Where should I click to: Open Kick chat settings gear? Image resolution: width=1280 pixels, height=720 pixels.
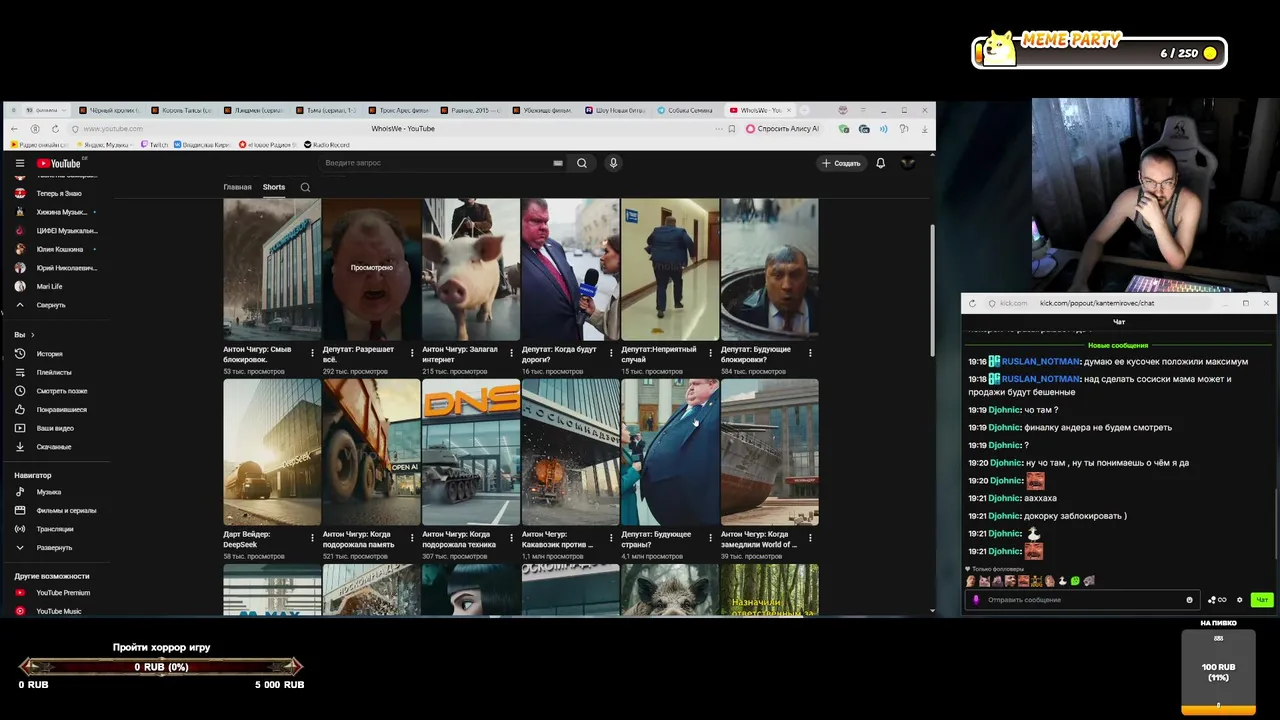click(x=1240, y=600)
